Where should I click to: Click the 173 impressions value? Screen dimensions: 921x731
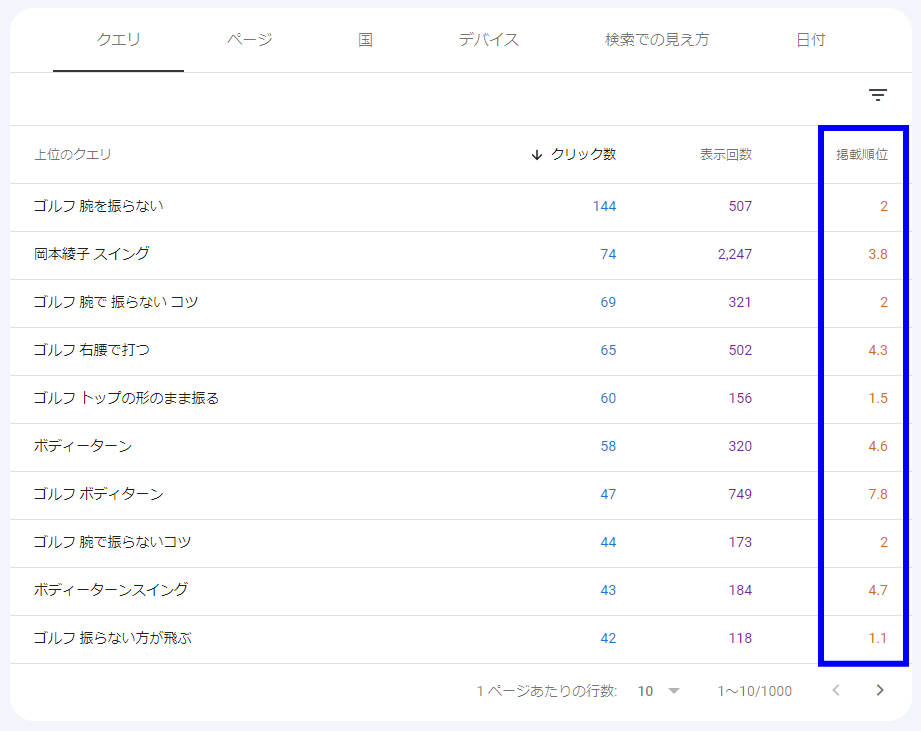[740, 543]
